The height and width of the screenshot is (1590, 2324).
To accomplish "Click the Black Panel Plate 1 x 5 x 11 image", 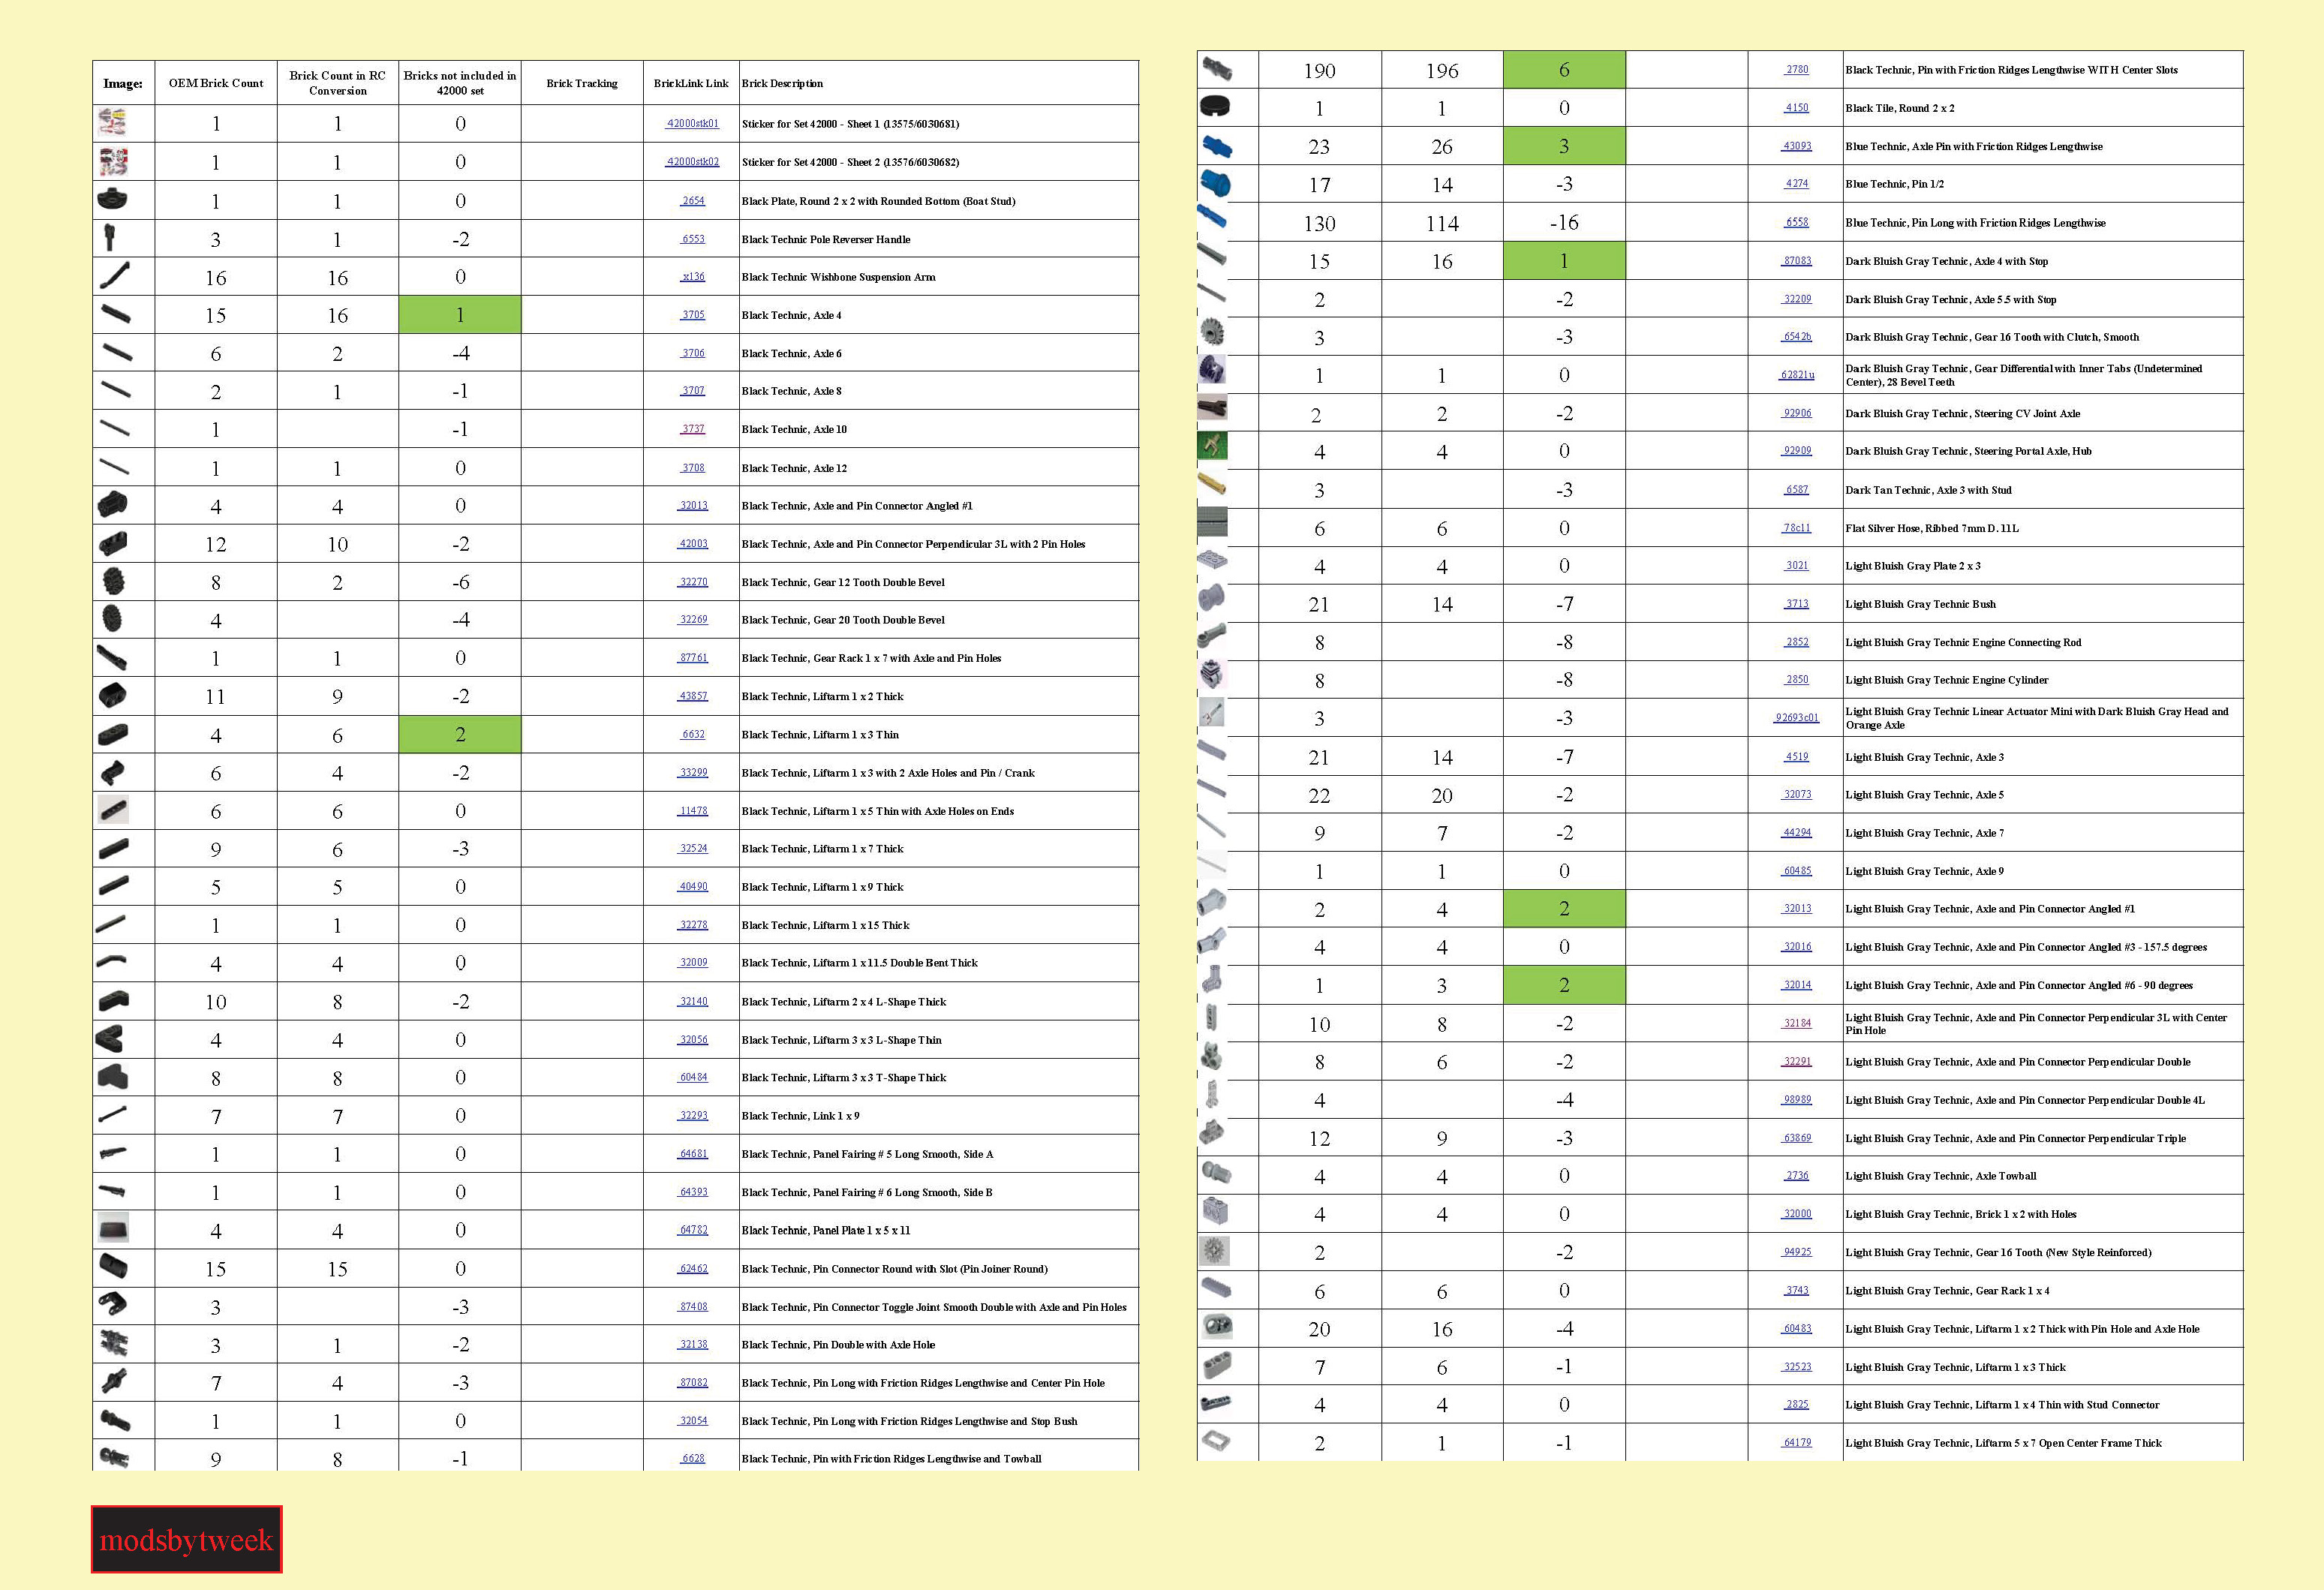I will pos(113,1228).
